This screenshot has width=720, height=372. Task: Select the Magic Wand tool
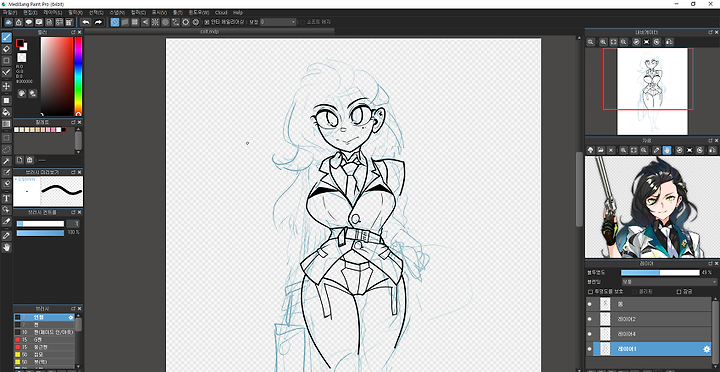click(x=6, y=161)
